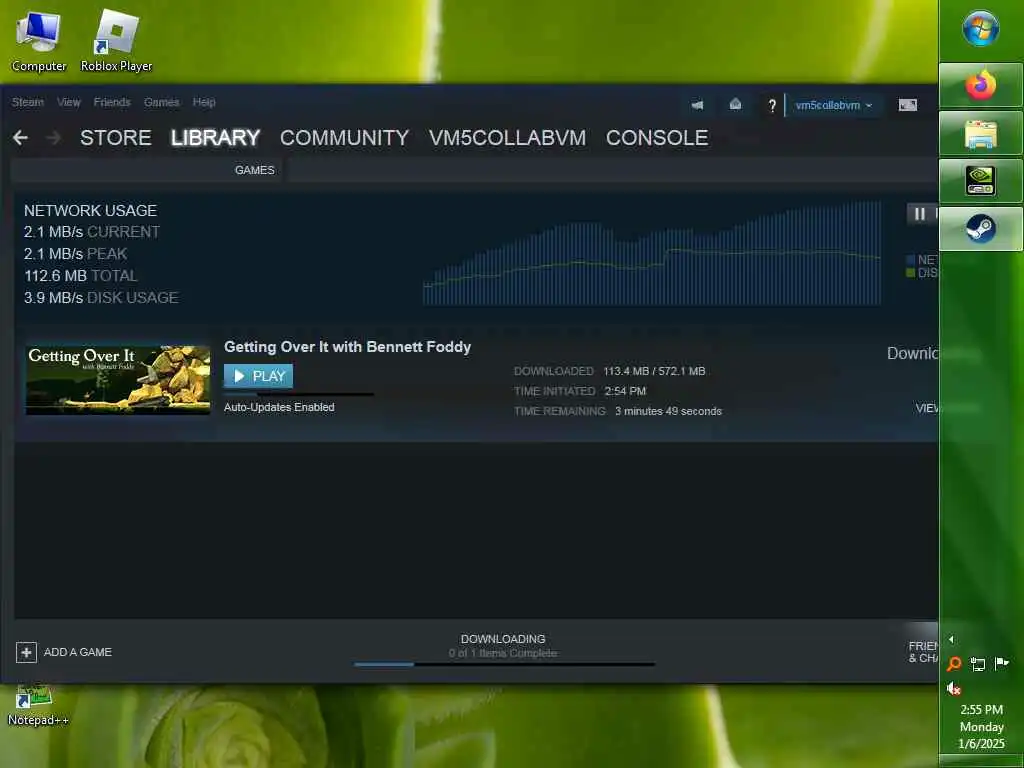
Task: Open the Steam menu
Action: pos(27,102)
